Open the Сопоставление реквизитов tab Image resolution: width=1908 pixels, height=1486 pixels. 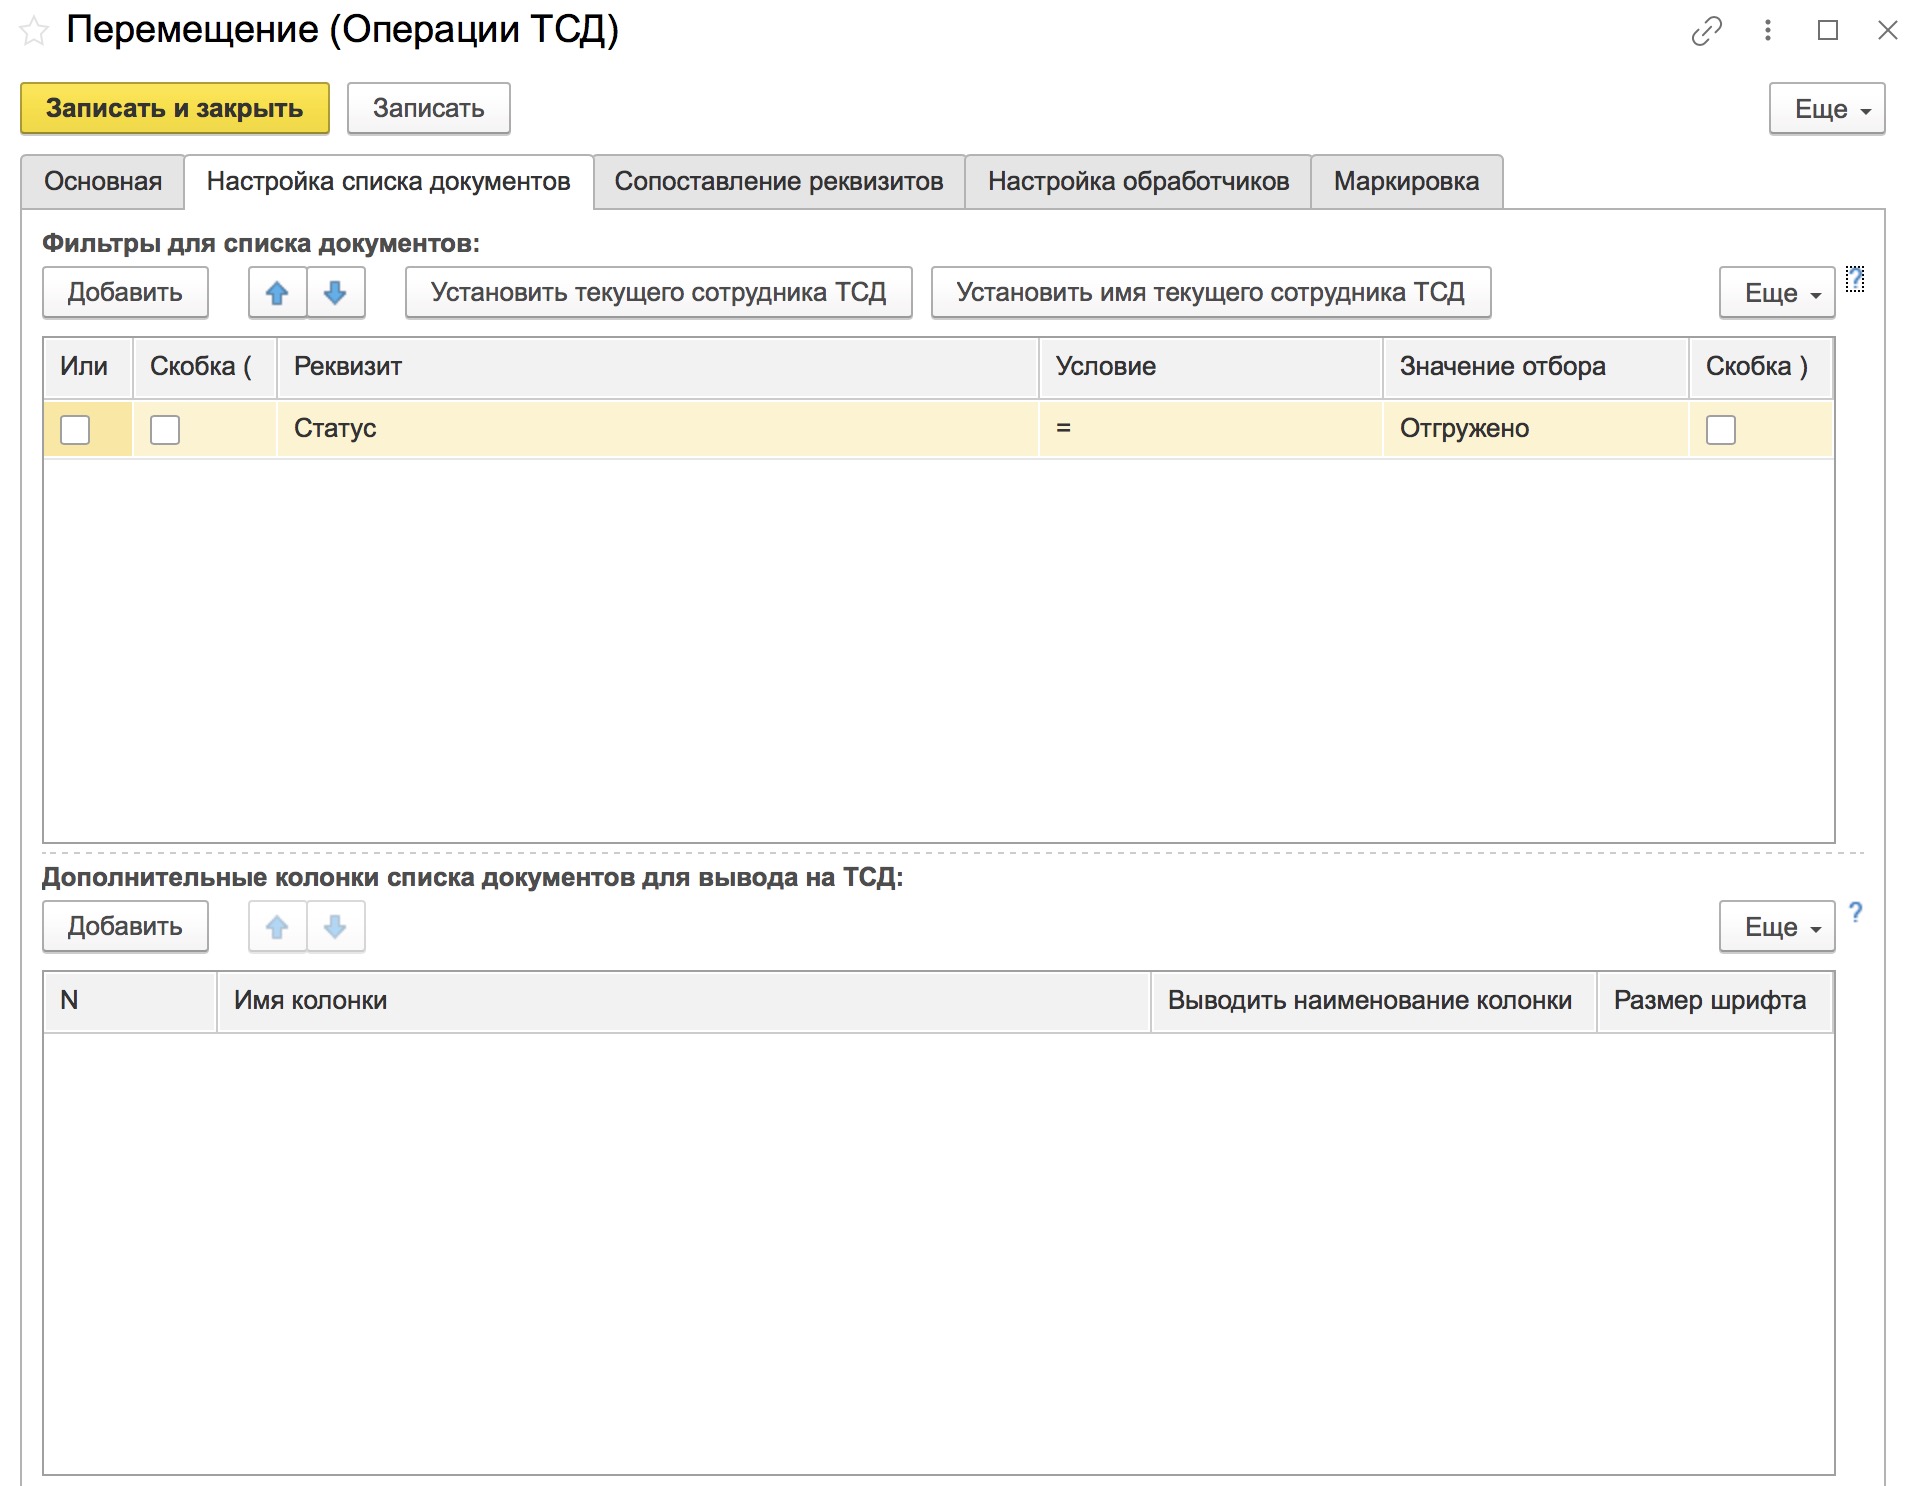point(779,182)
